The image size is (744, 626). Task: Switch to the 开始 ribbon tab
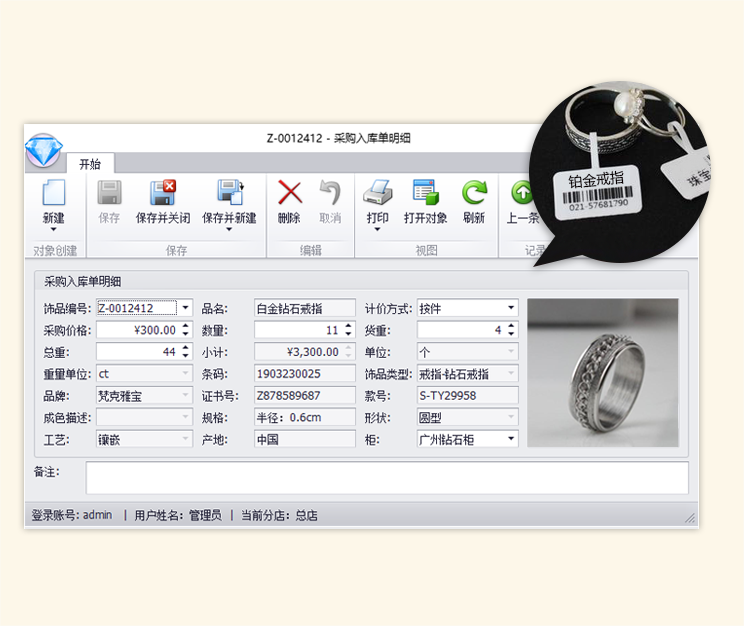[90, 164]
